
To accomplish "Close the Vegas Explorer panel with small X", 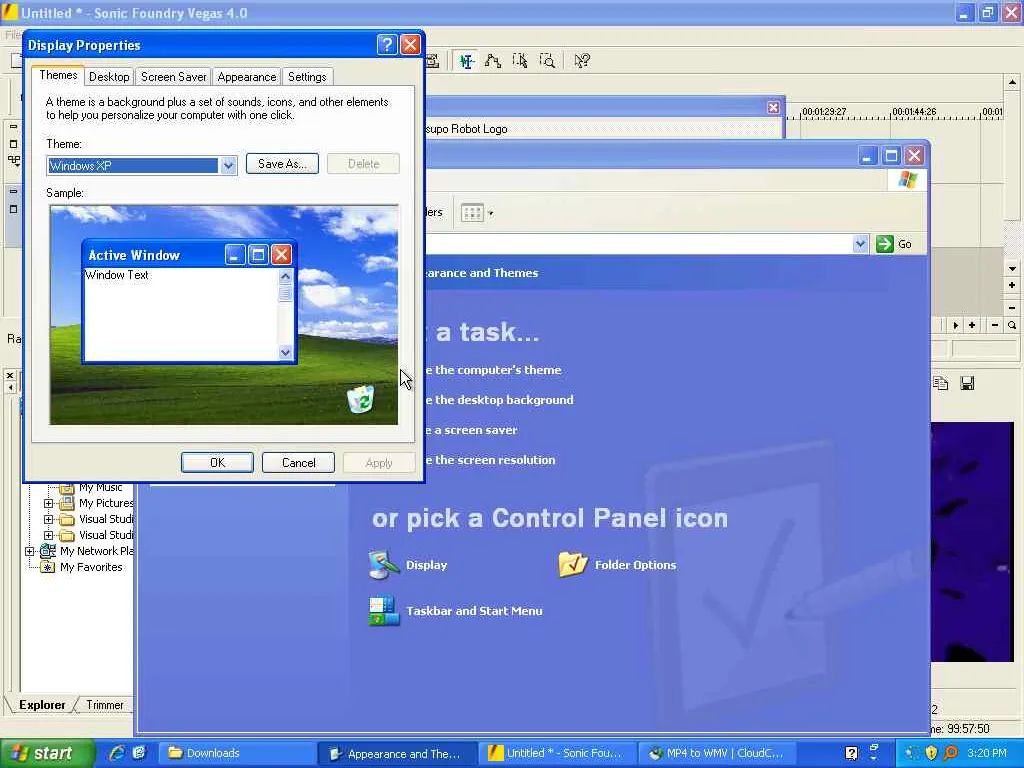I will point(10,376).
